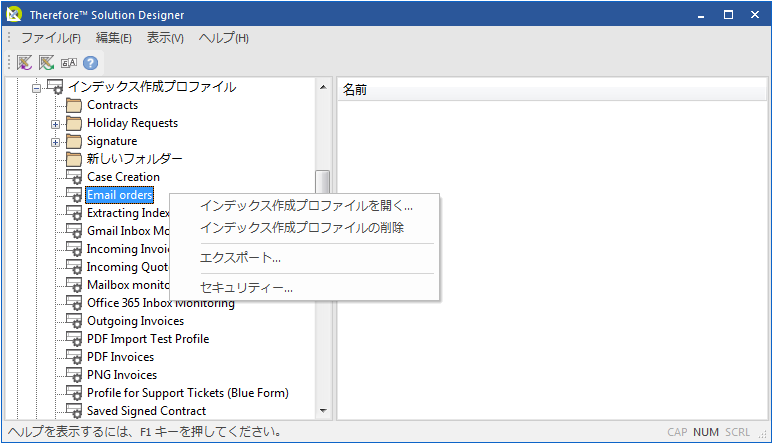Select the PNG Invoices profile
The height and width of the screenshot is (444, 773).
point(122,375)
